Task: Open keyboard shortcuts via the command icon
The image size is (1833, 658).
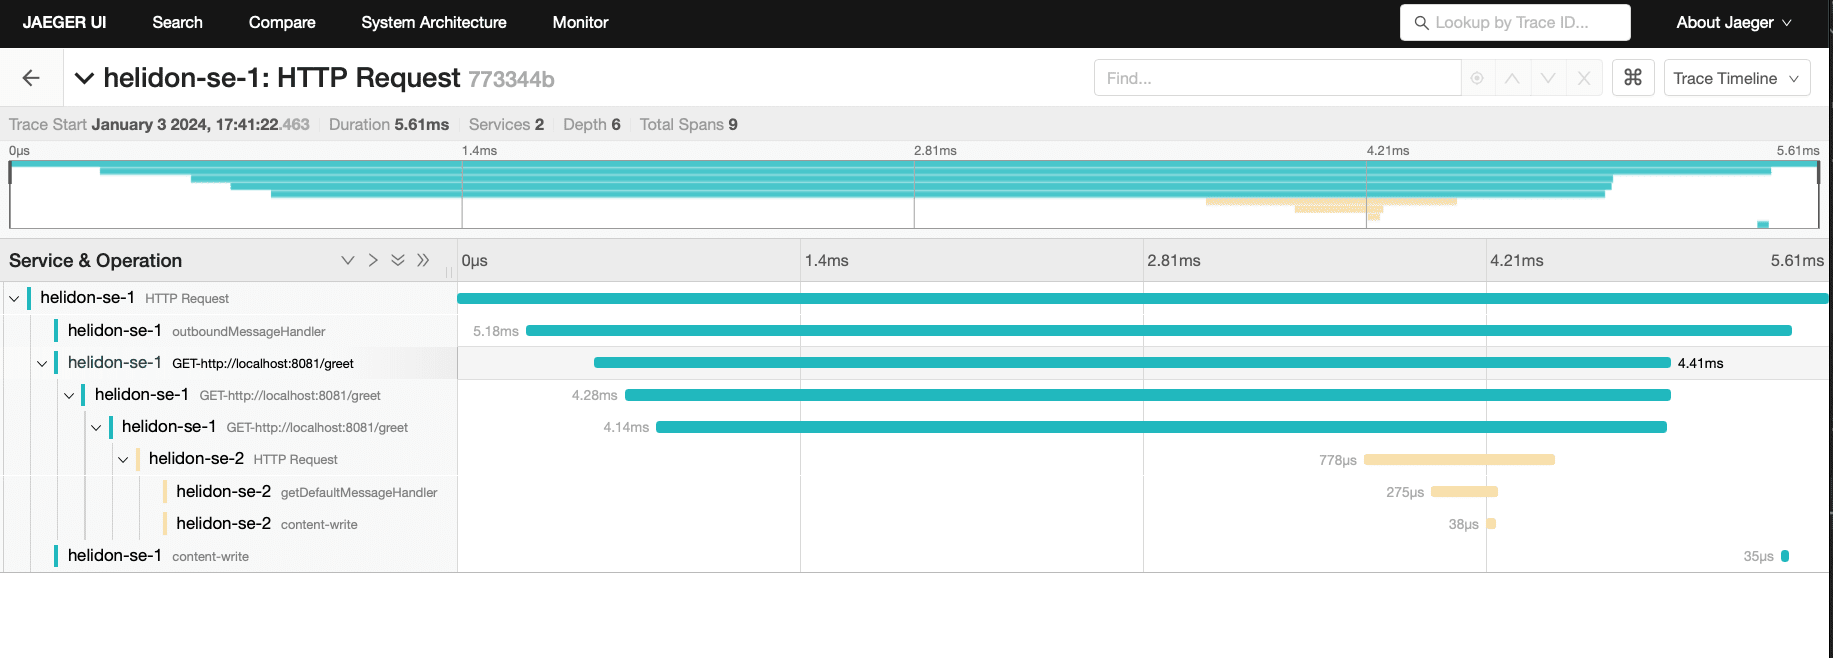Action: (1633, 77)
